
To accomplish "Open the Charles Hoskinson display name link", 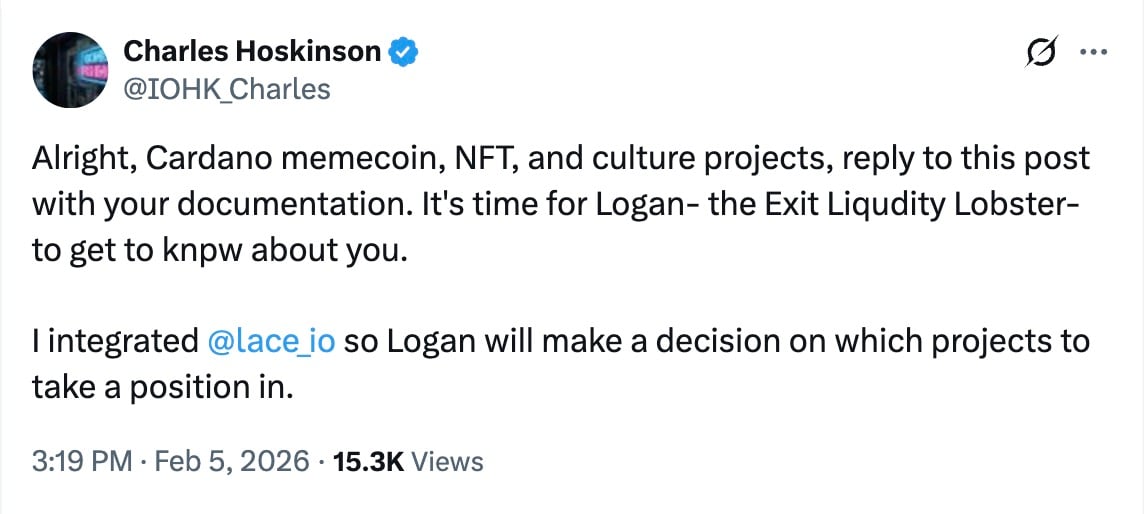I will (x=251, y=51).
